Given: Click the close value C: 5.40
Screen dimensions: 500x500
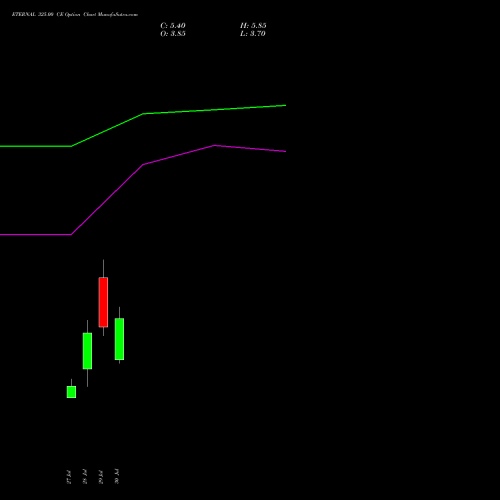Looking at the screenshot, I should point(173,26).
